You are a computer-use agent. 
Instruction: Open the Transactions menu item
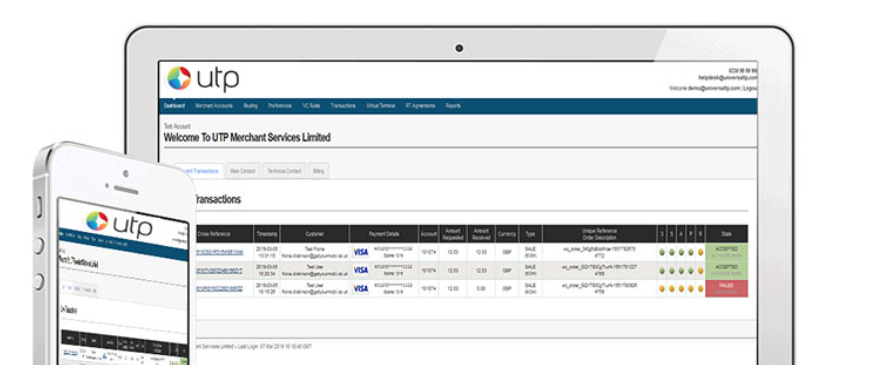point(343,106)
